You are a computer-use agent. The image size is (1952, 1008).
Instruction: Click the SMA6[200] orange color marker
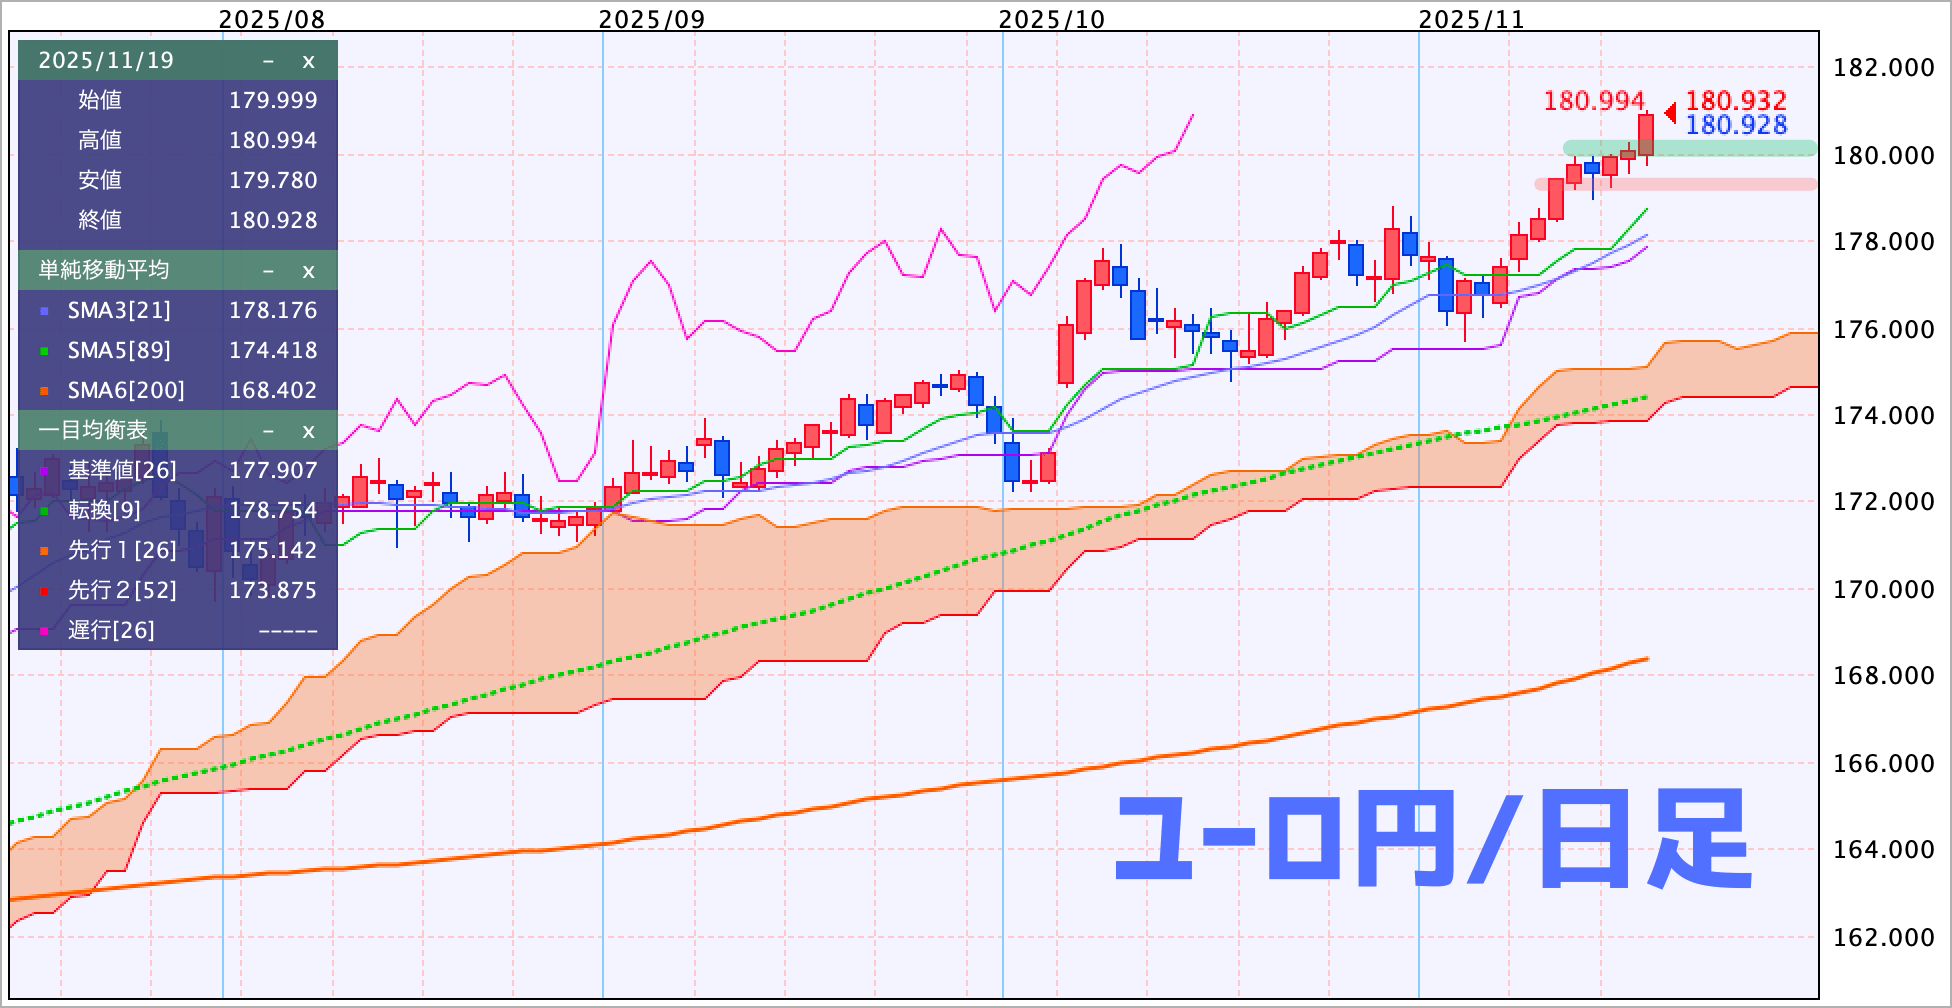[x=44, y=391]
